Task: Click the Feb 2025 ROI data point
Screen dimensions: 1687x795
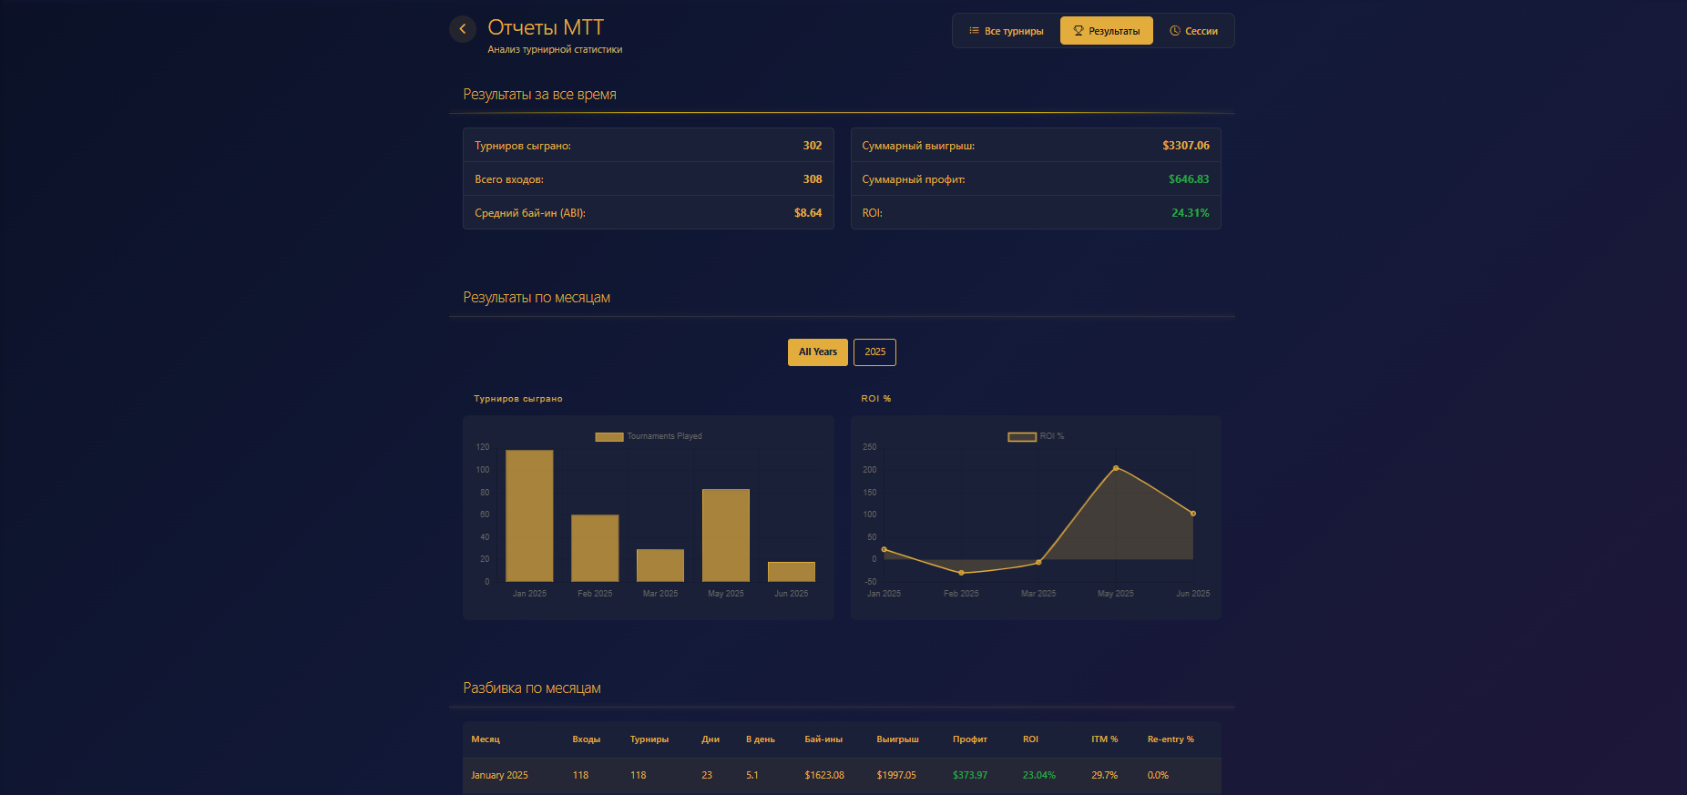Action: (961, 573)
